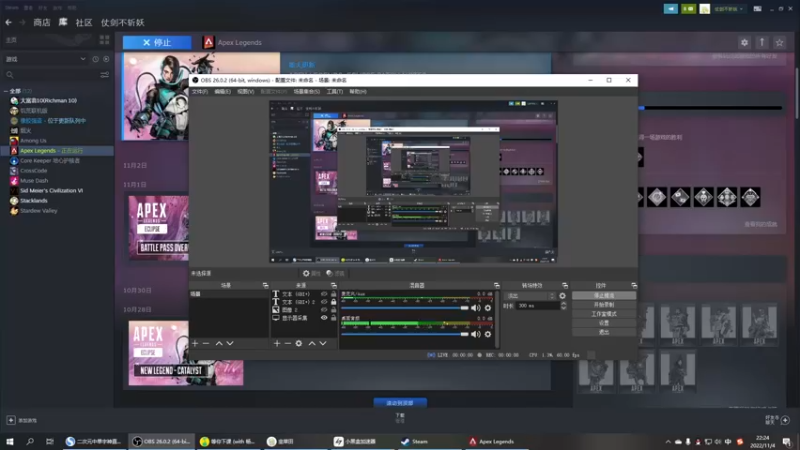Open settings gear for the first mixer channel
Image resolution: width=800 pixels, height=450 pixels.
pos(488,308)
